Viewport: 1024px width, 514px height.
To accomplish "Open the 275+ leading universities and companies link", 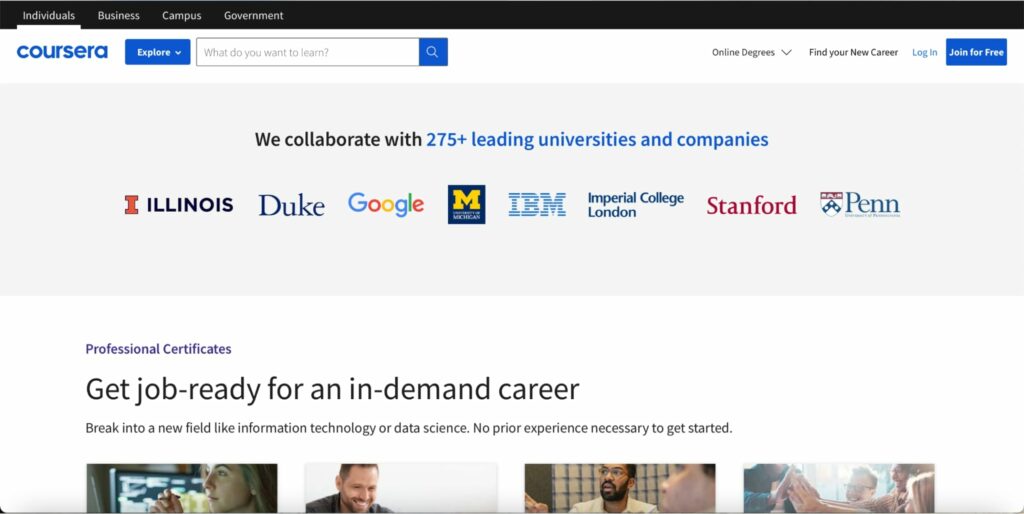I will (x=597, y=139).
